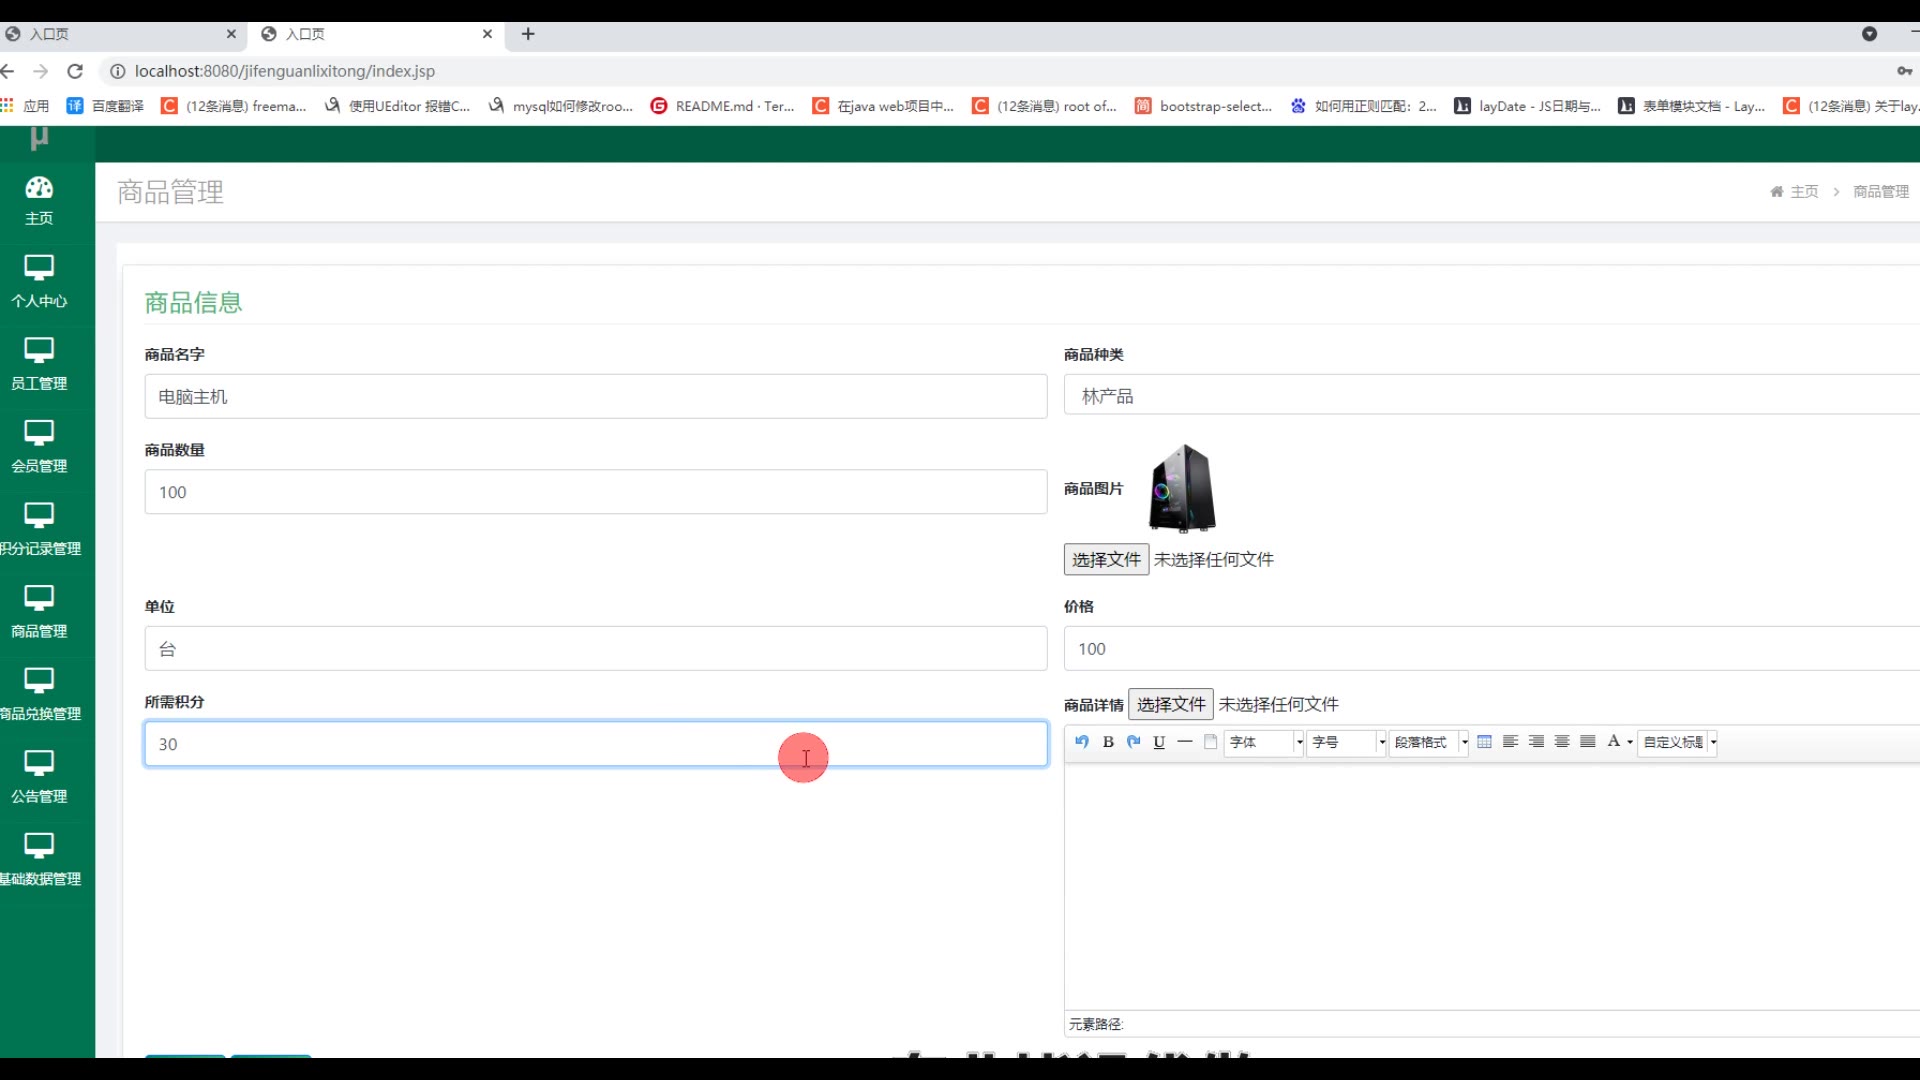Click 主页 breadcrumb link

[1803, 192]
